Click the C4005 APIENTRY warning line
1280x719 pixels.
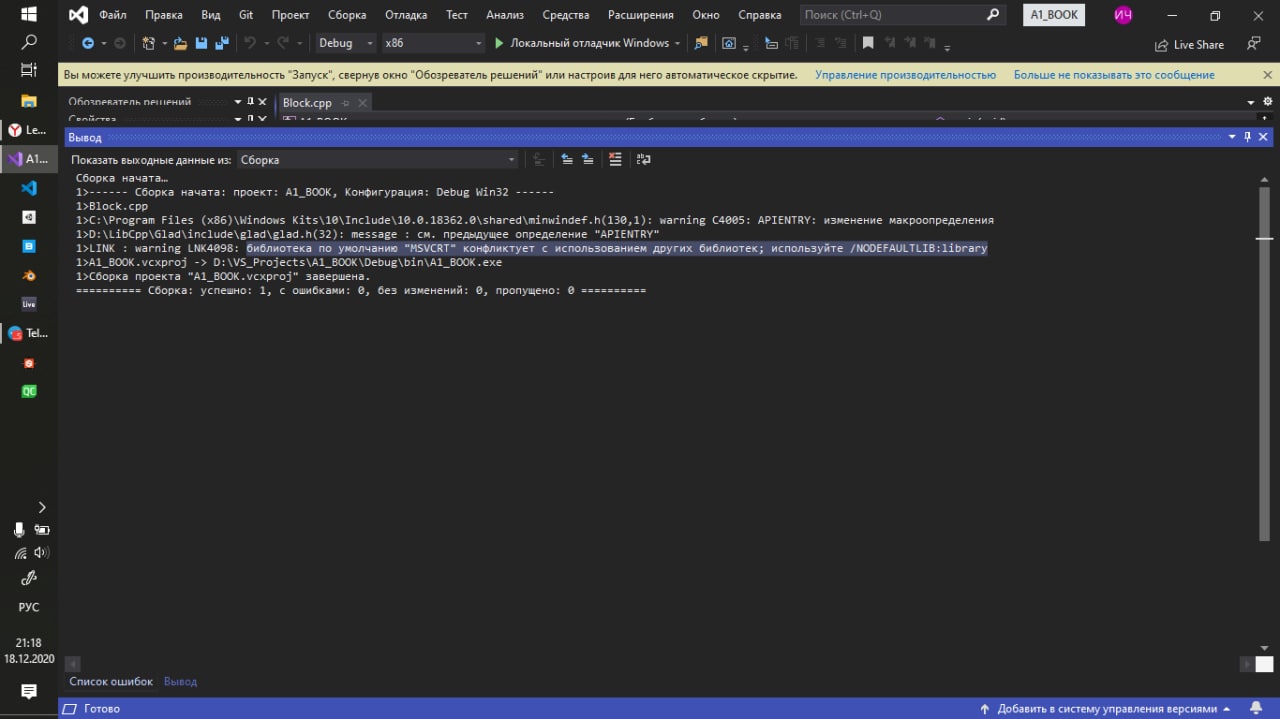coord(535,220)
